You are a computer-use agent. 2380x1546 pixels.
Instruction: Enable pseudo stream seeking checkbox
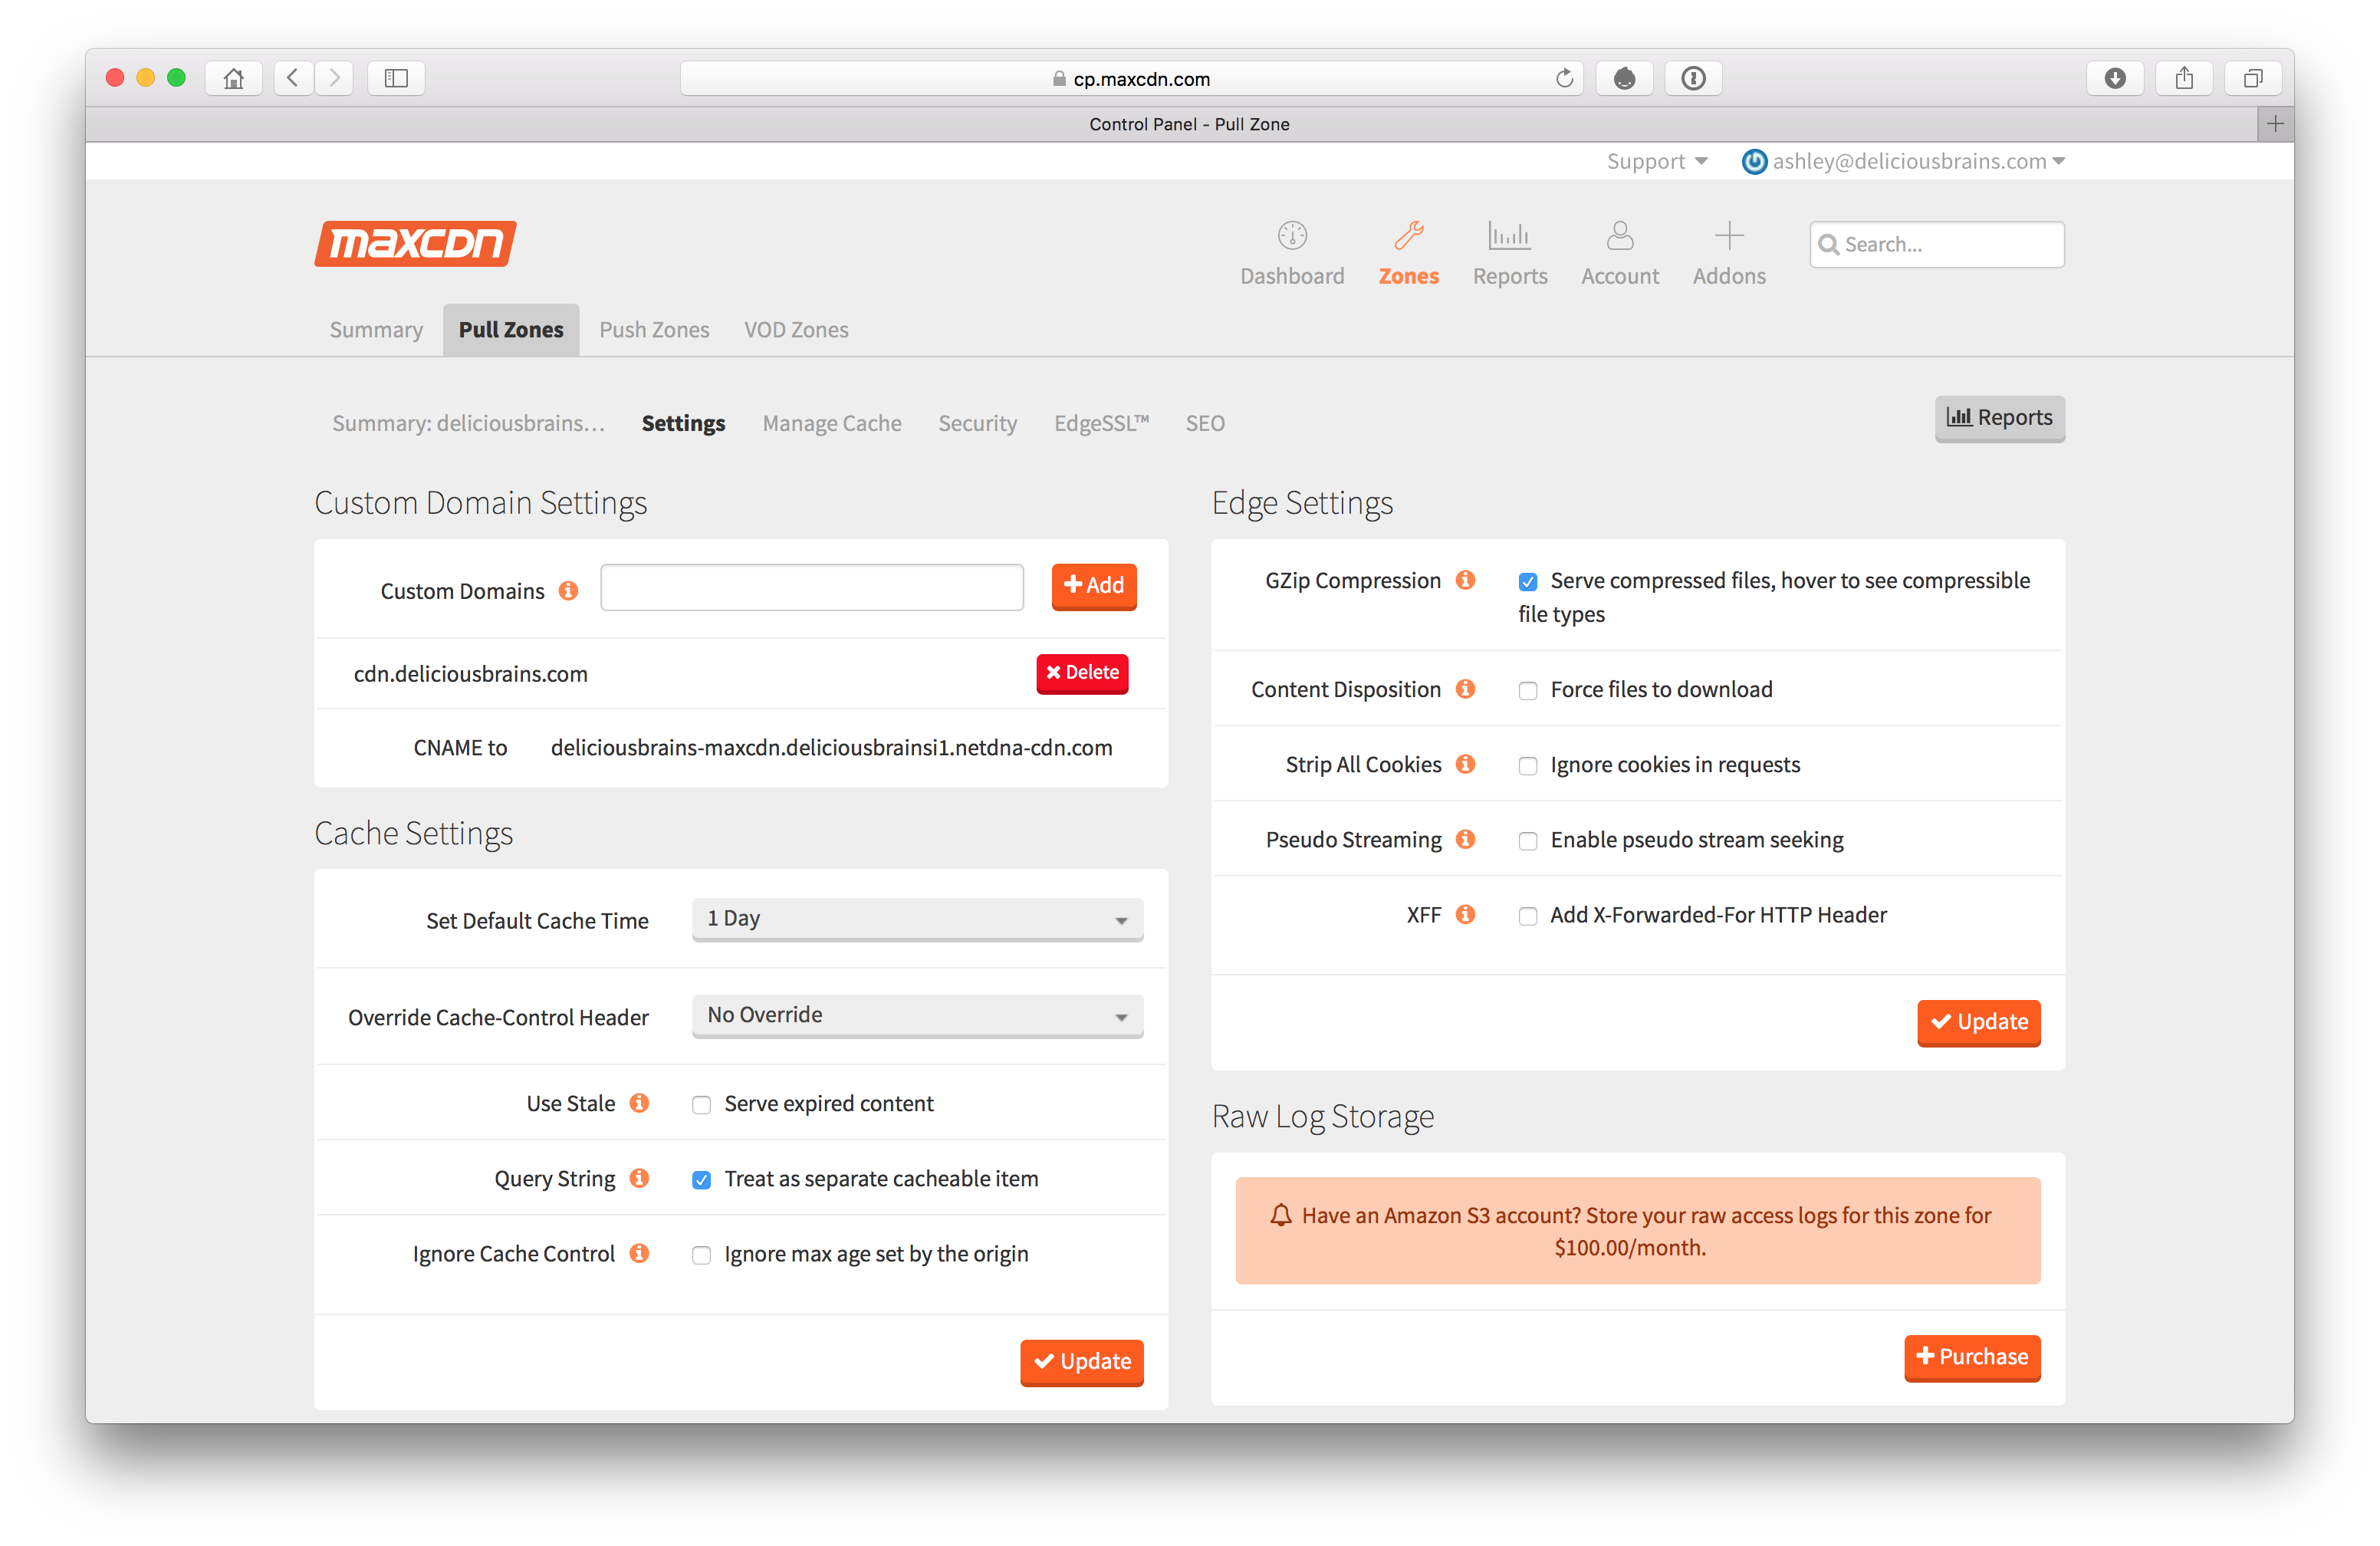(1527, 840)
